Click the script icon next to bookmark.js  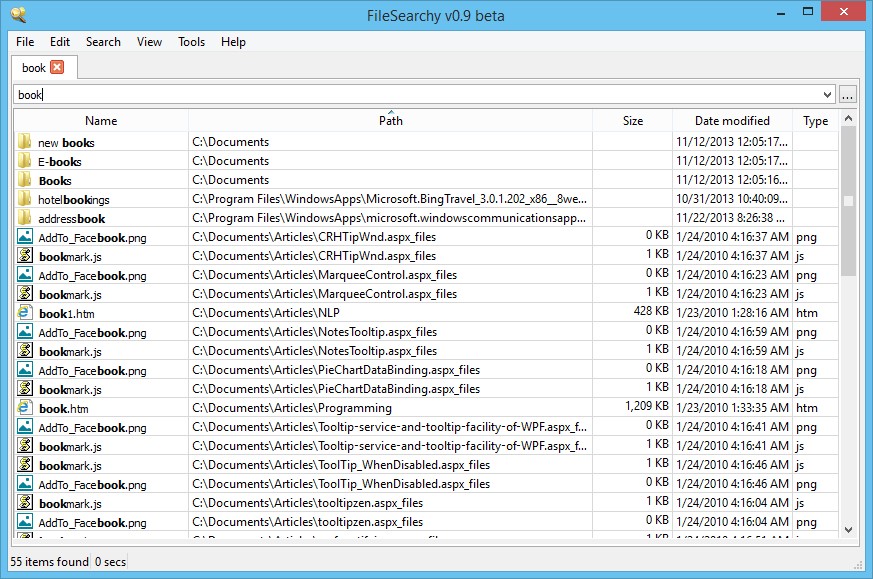click(x=24, y=256)
